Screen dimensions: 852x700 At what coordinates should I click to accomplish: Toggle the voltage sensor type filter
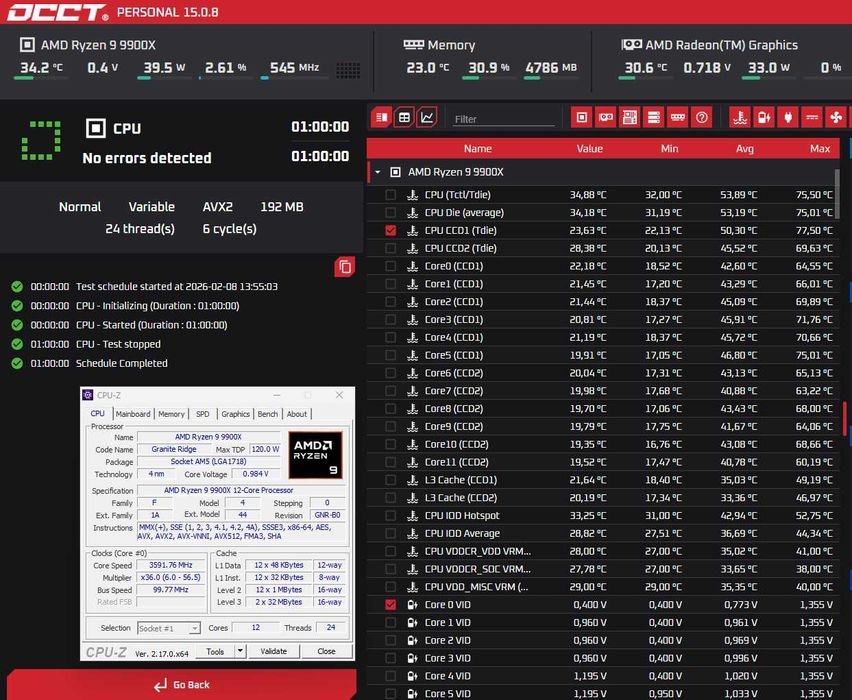point(764,117)
